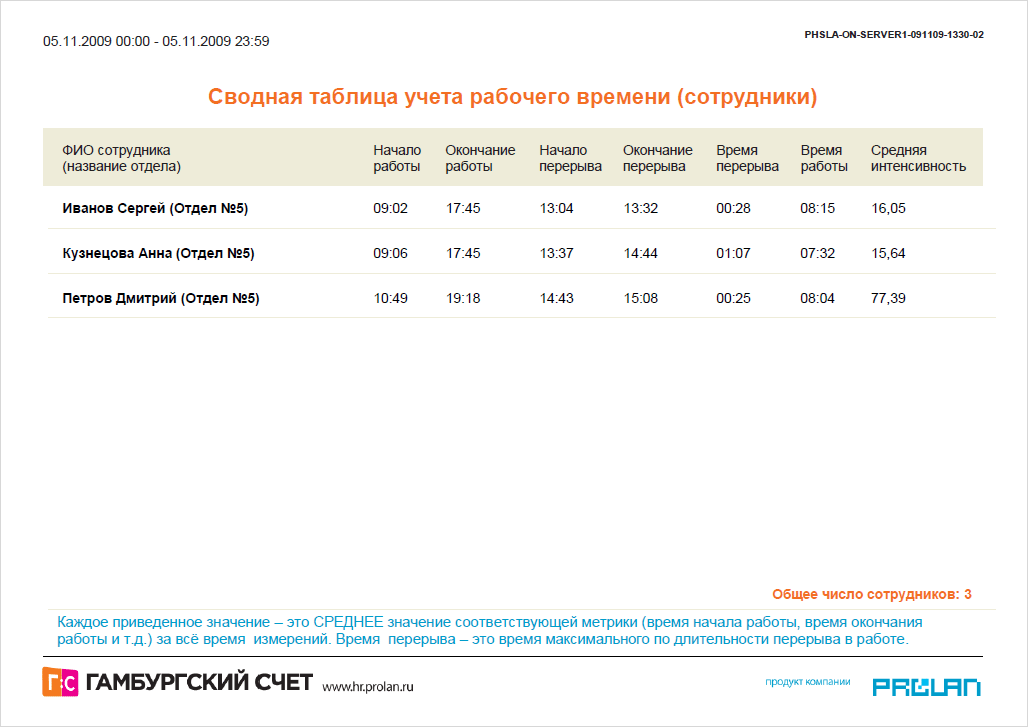Click the ГАМБУРГСКИЙ СЧЕТ brand name text
Viewport: 1028px width, 727px height.
[x=199, y=682]
